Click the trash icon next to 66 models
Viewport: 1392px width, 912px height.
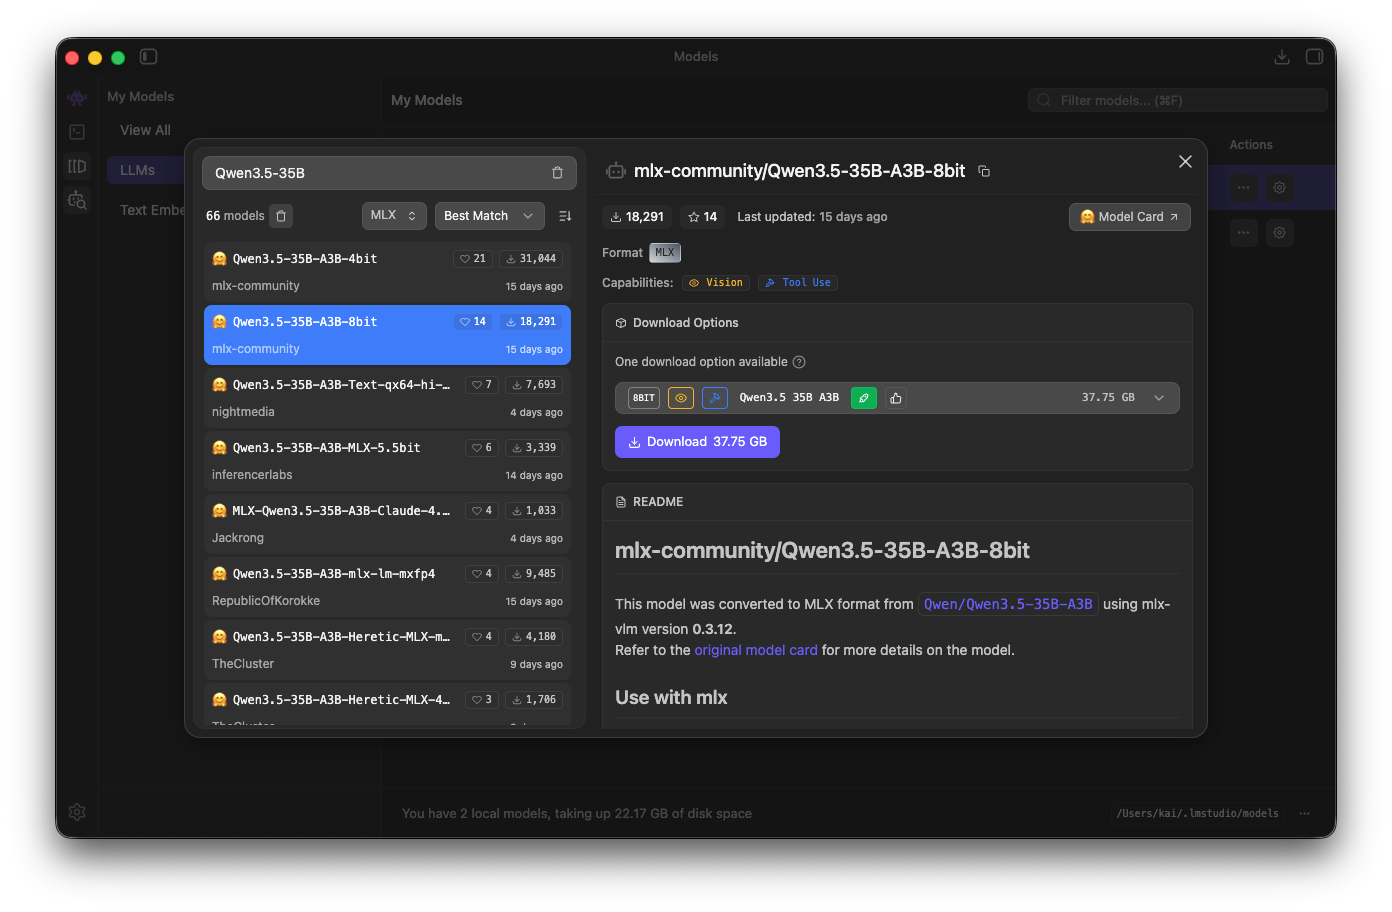281,216
